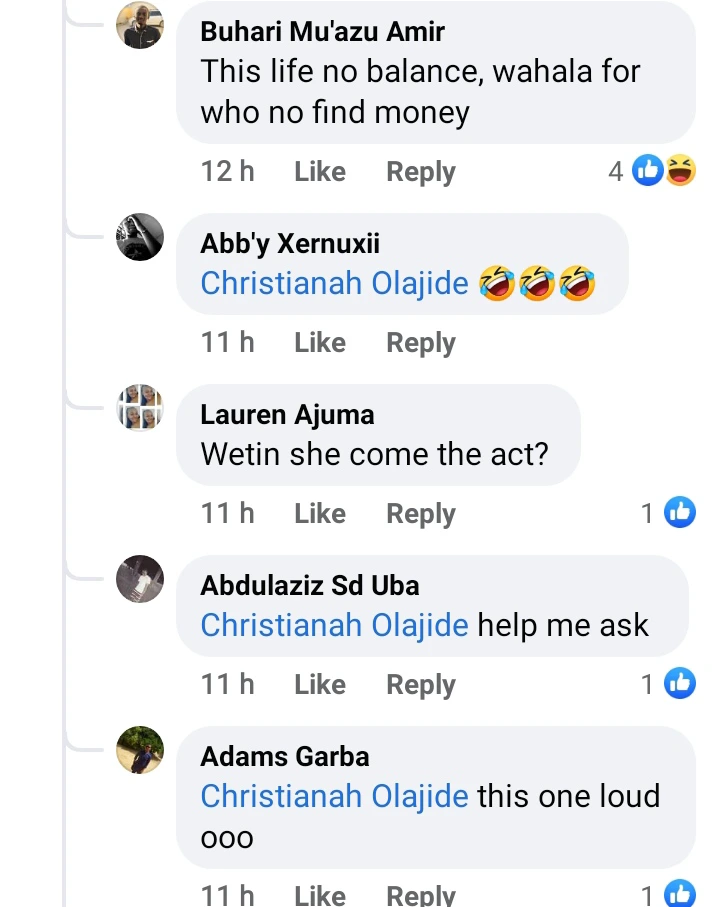Open Abb'y Xernuxii's profile avatar
The width and height of the screenshot is (720, 907).
tap(140, 237)
